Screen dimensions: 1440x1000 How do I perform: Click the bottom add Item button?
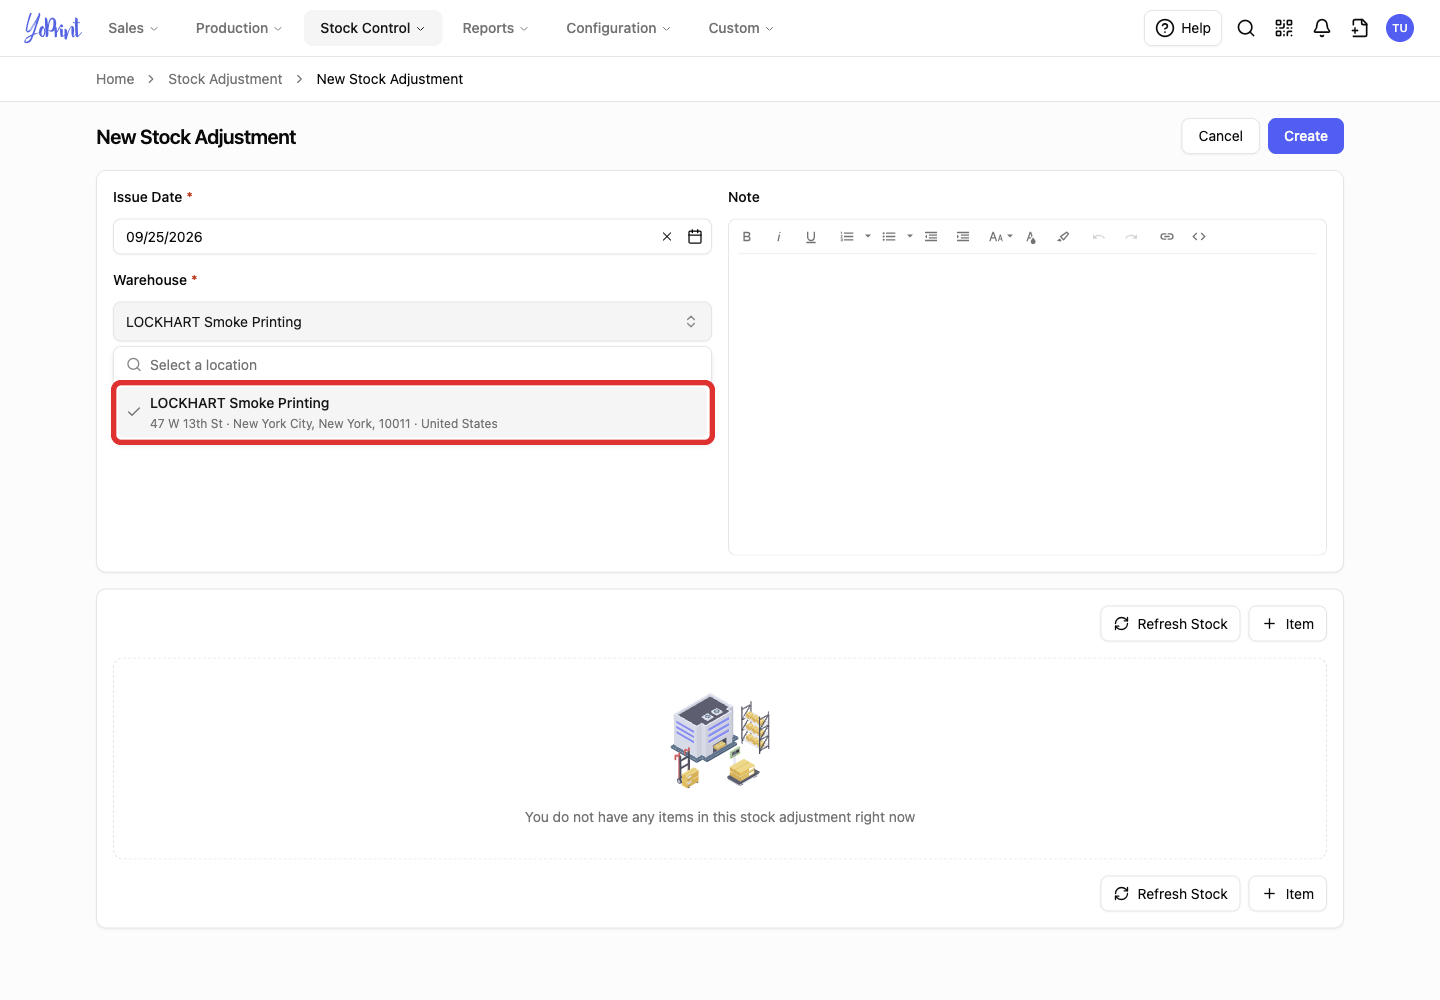pyautogui.click(x=1288, y=894)
